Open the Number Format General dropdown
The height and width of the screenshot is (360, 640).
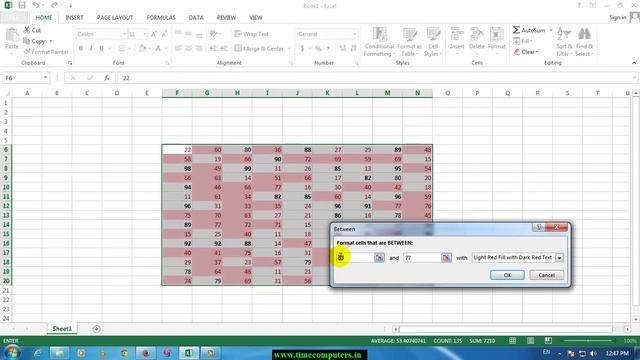point(354,34)
